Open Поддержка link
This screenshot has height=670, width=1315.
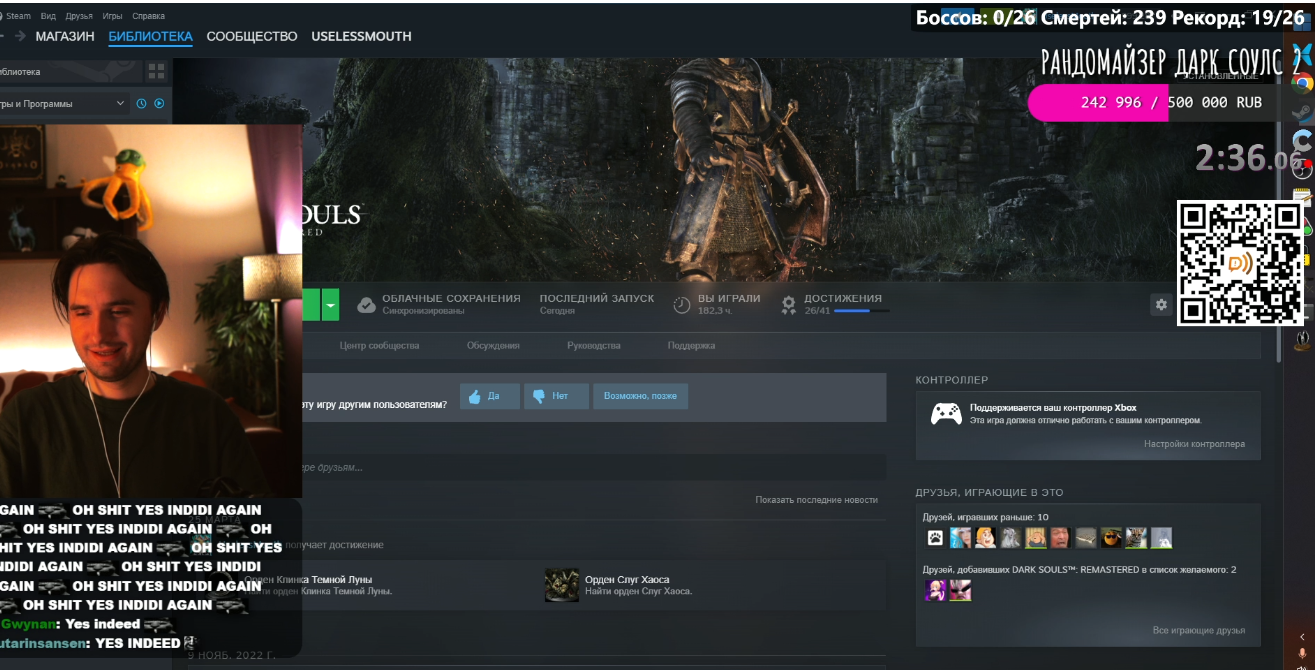tap(691, 346)
